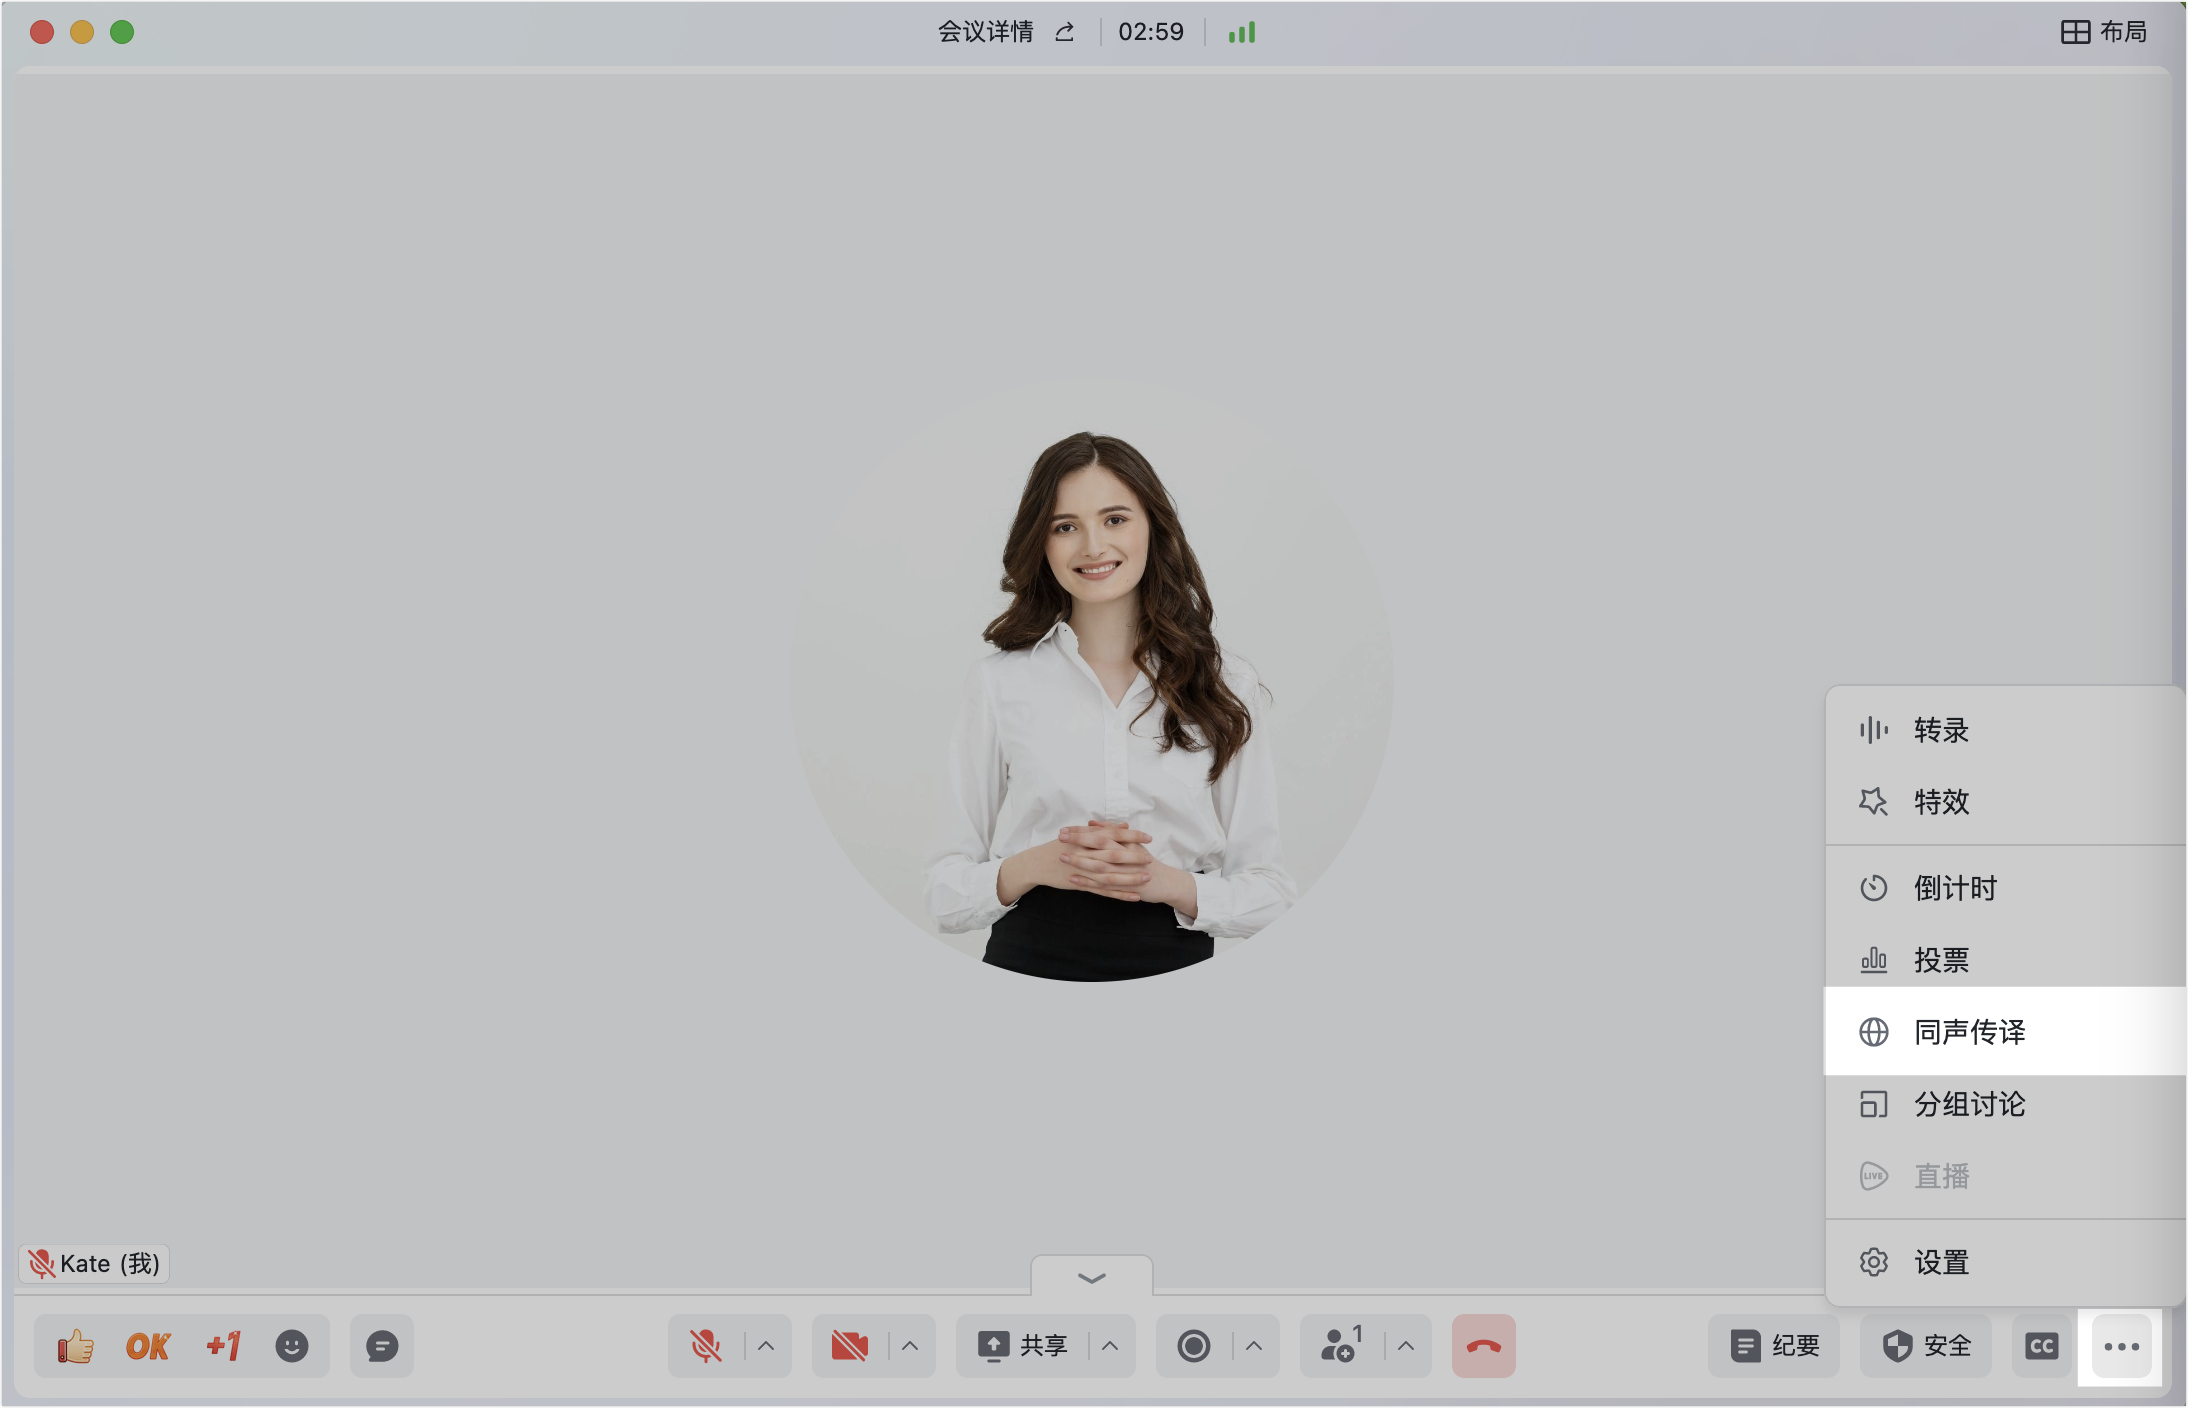Open participants invite icon
Viewport: 2188px width, 1408px height.
(1342, 1346)
